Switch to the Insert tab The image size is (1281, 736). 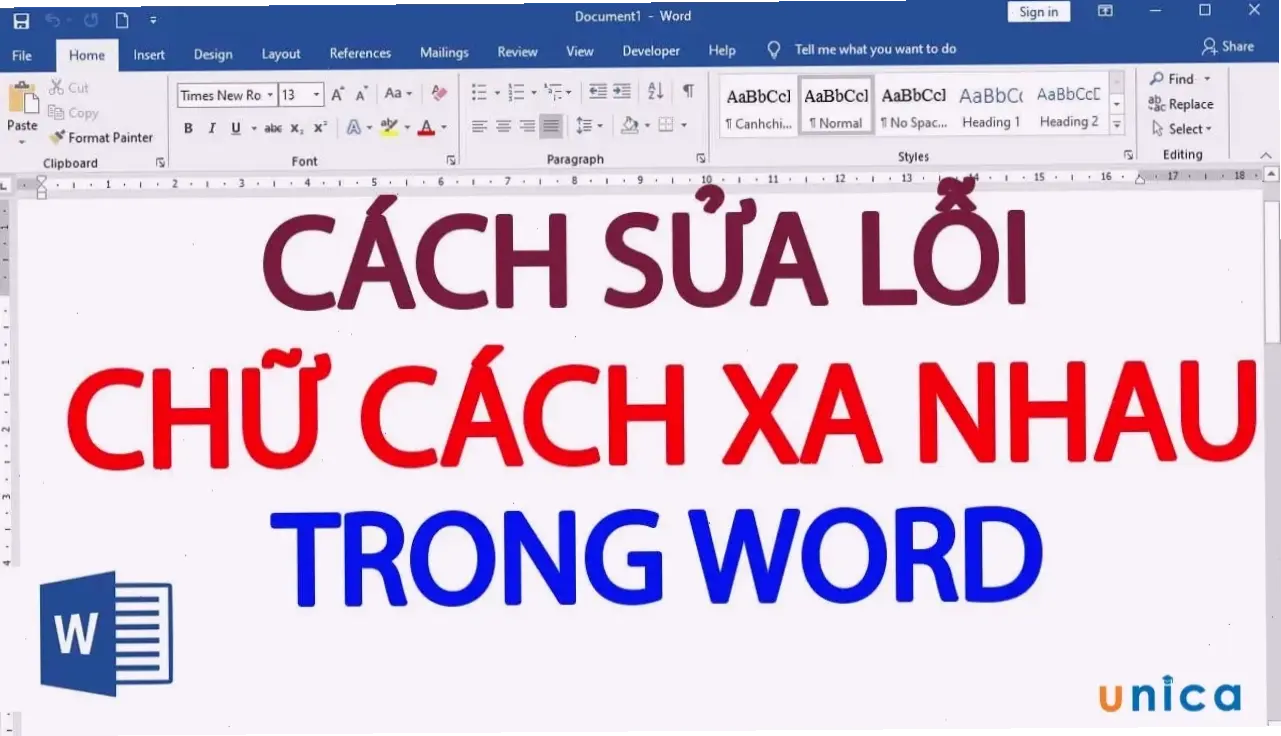click(x=149, y=55)
